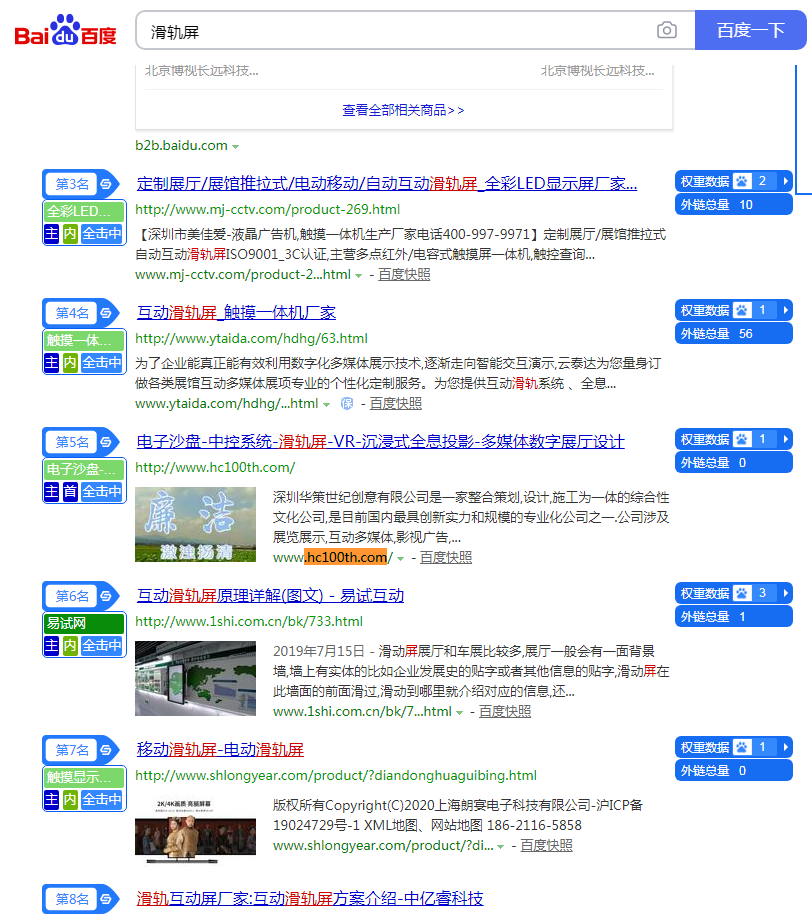Click the 百度一下 search button
The image size is (812, 914).
(751, 30)
